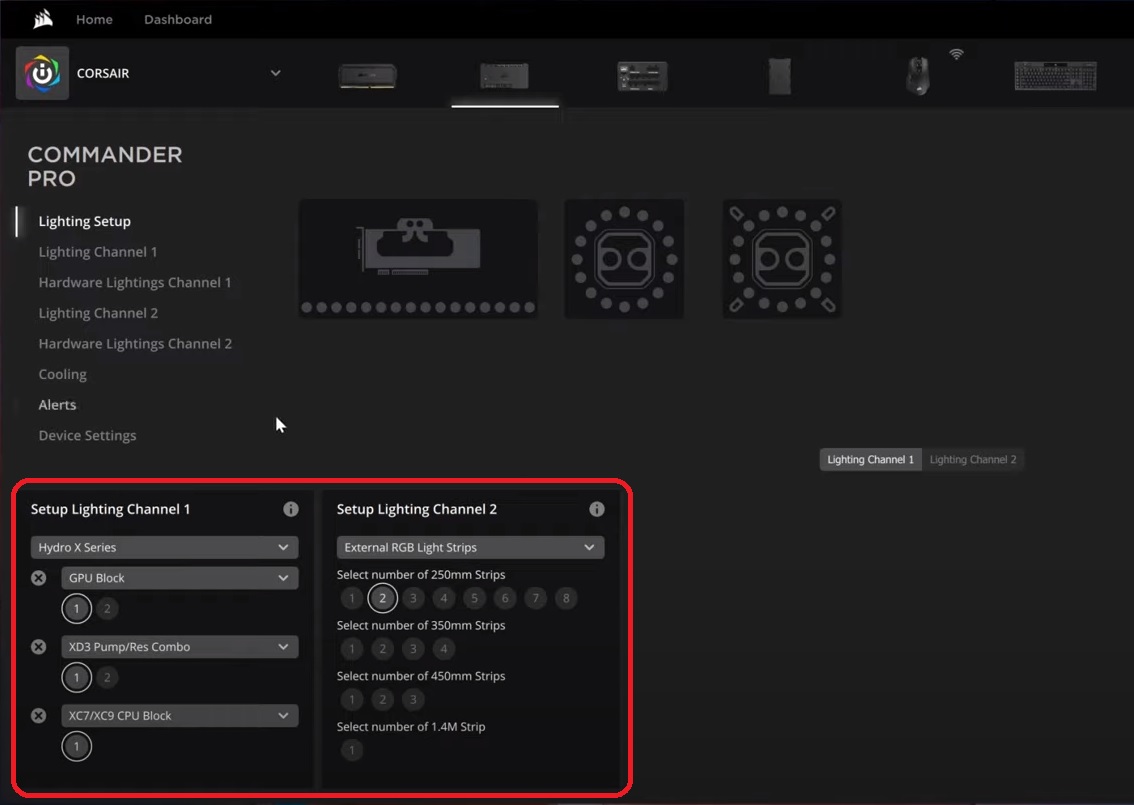Screen dimensions: 1134x805
Task: Select the keyboard device icon
Action: [1055, 75]
